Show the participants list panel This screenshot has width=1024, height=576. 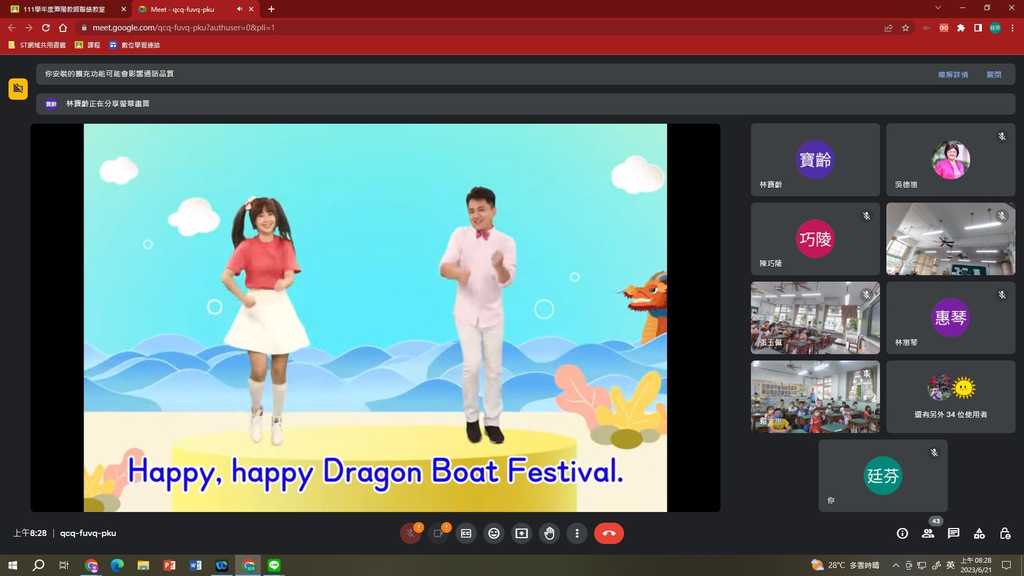tap(928, 534)
